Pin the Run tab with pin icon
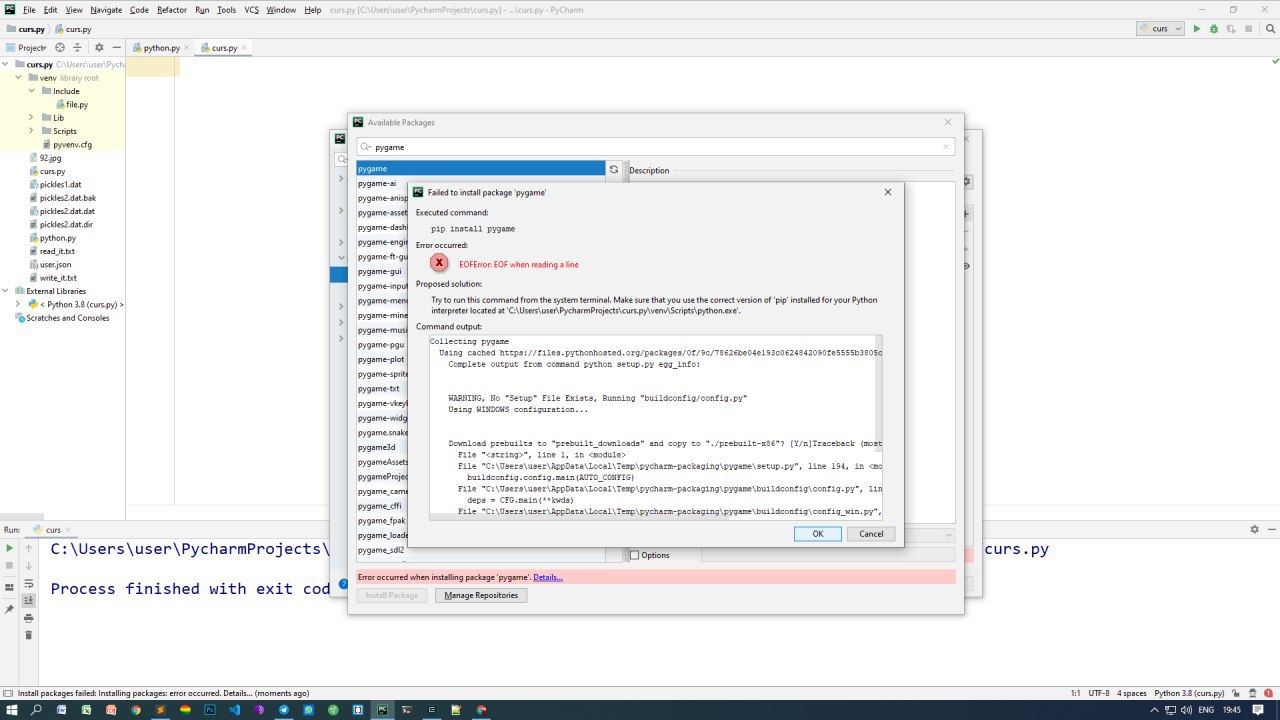 pyautogui.click(x=9, y=608)
